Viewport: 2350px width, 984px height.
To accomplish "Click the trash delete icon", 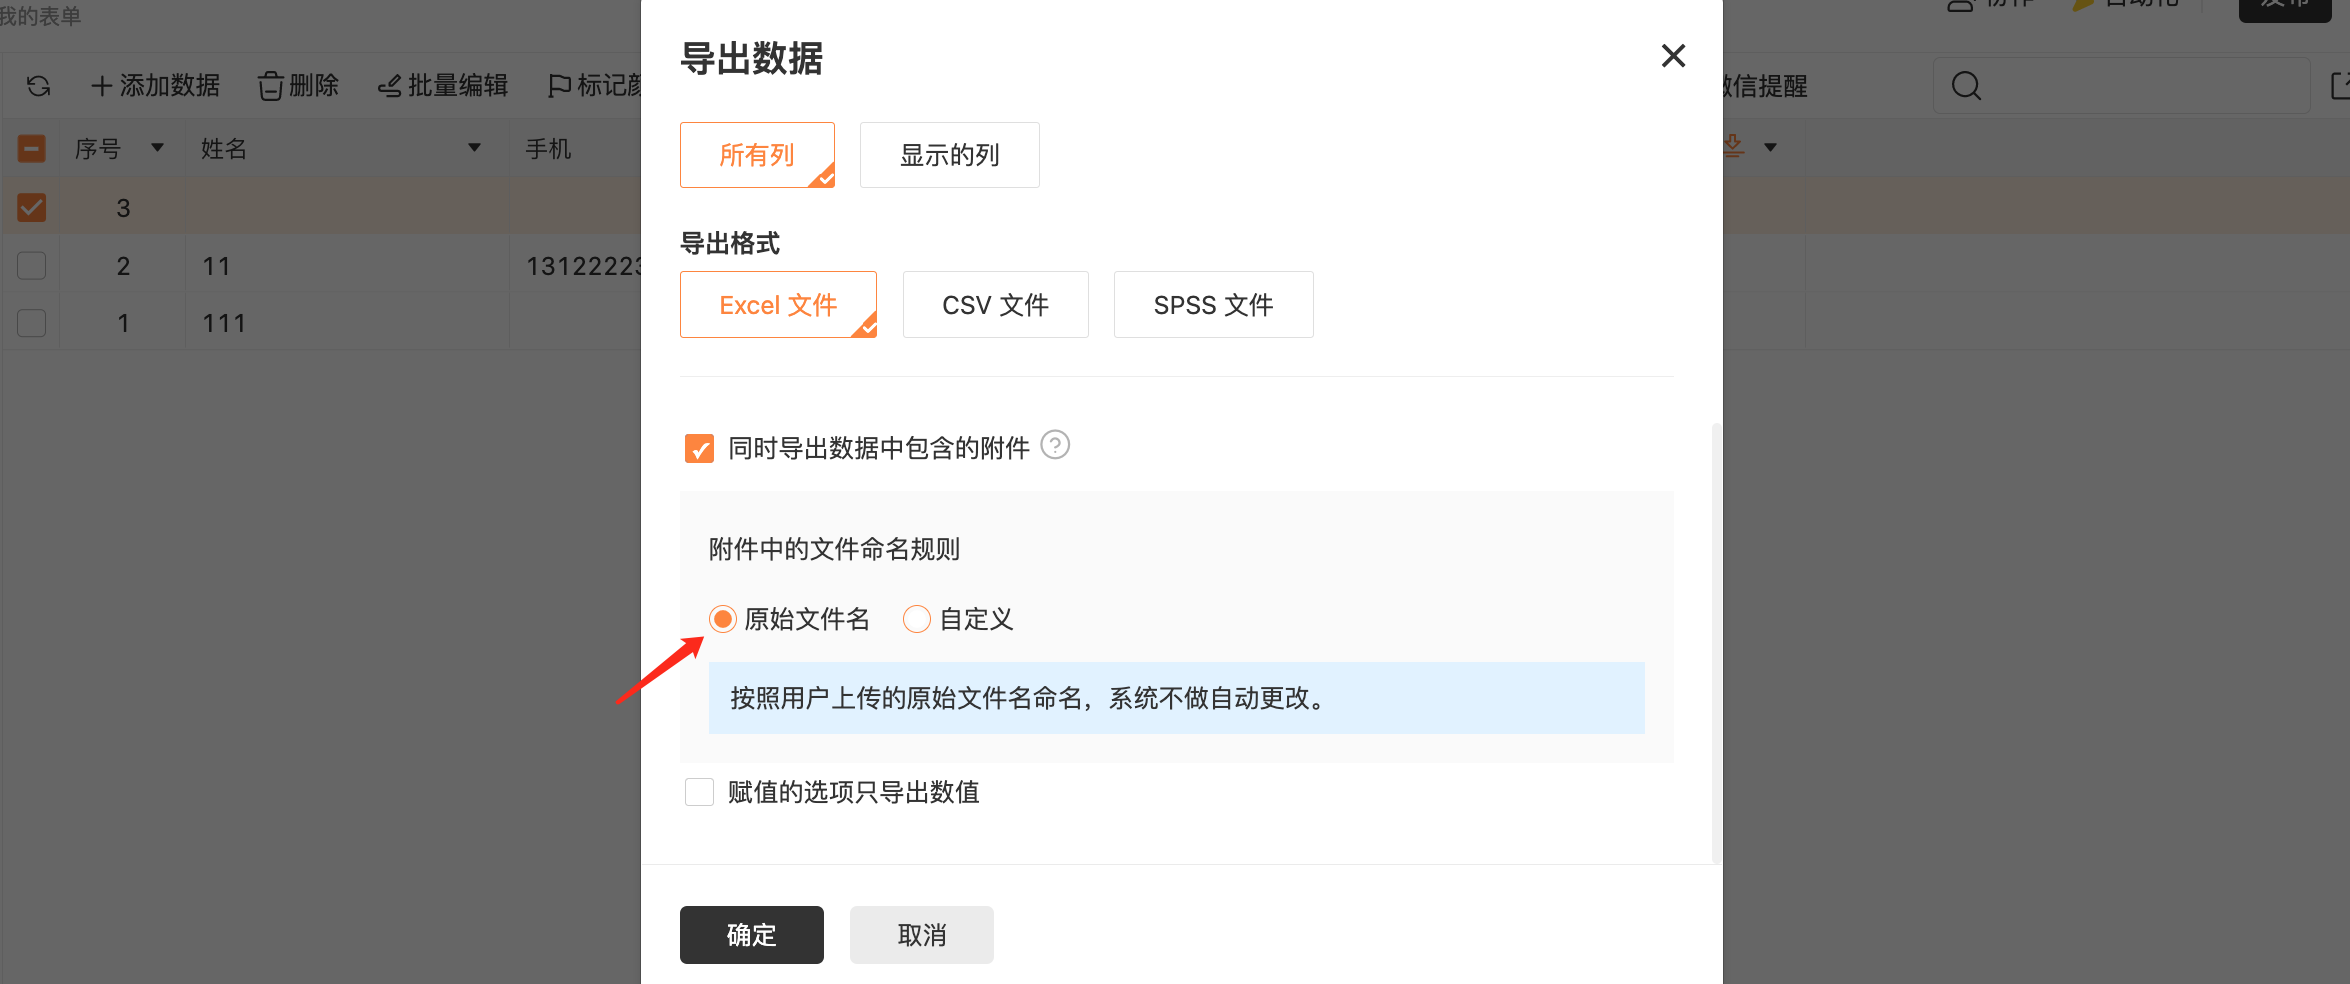I will tap(270, 86).
